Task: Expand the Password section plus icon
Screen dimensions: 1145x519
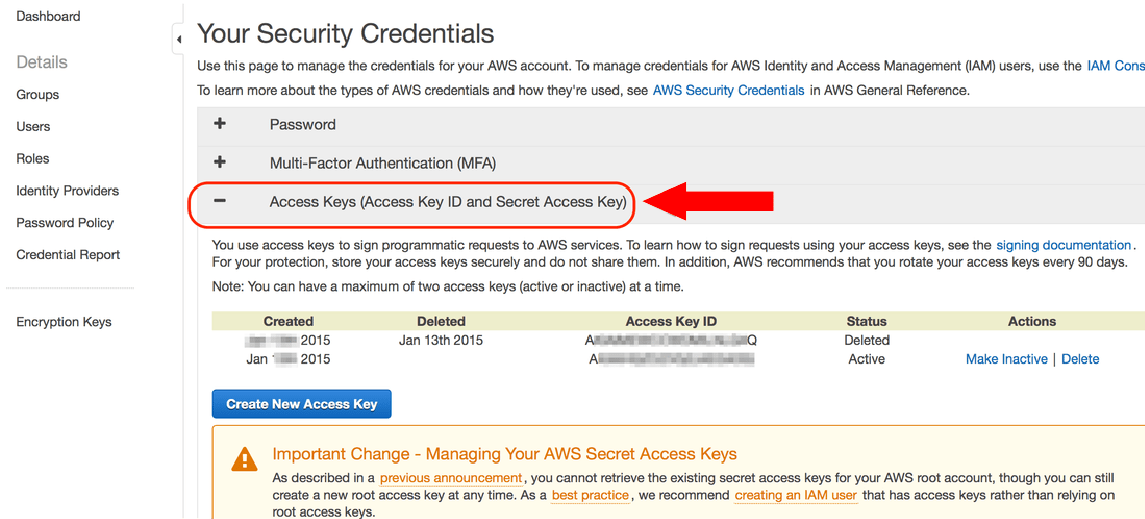Action: point(219,124)
